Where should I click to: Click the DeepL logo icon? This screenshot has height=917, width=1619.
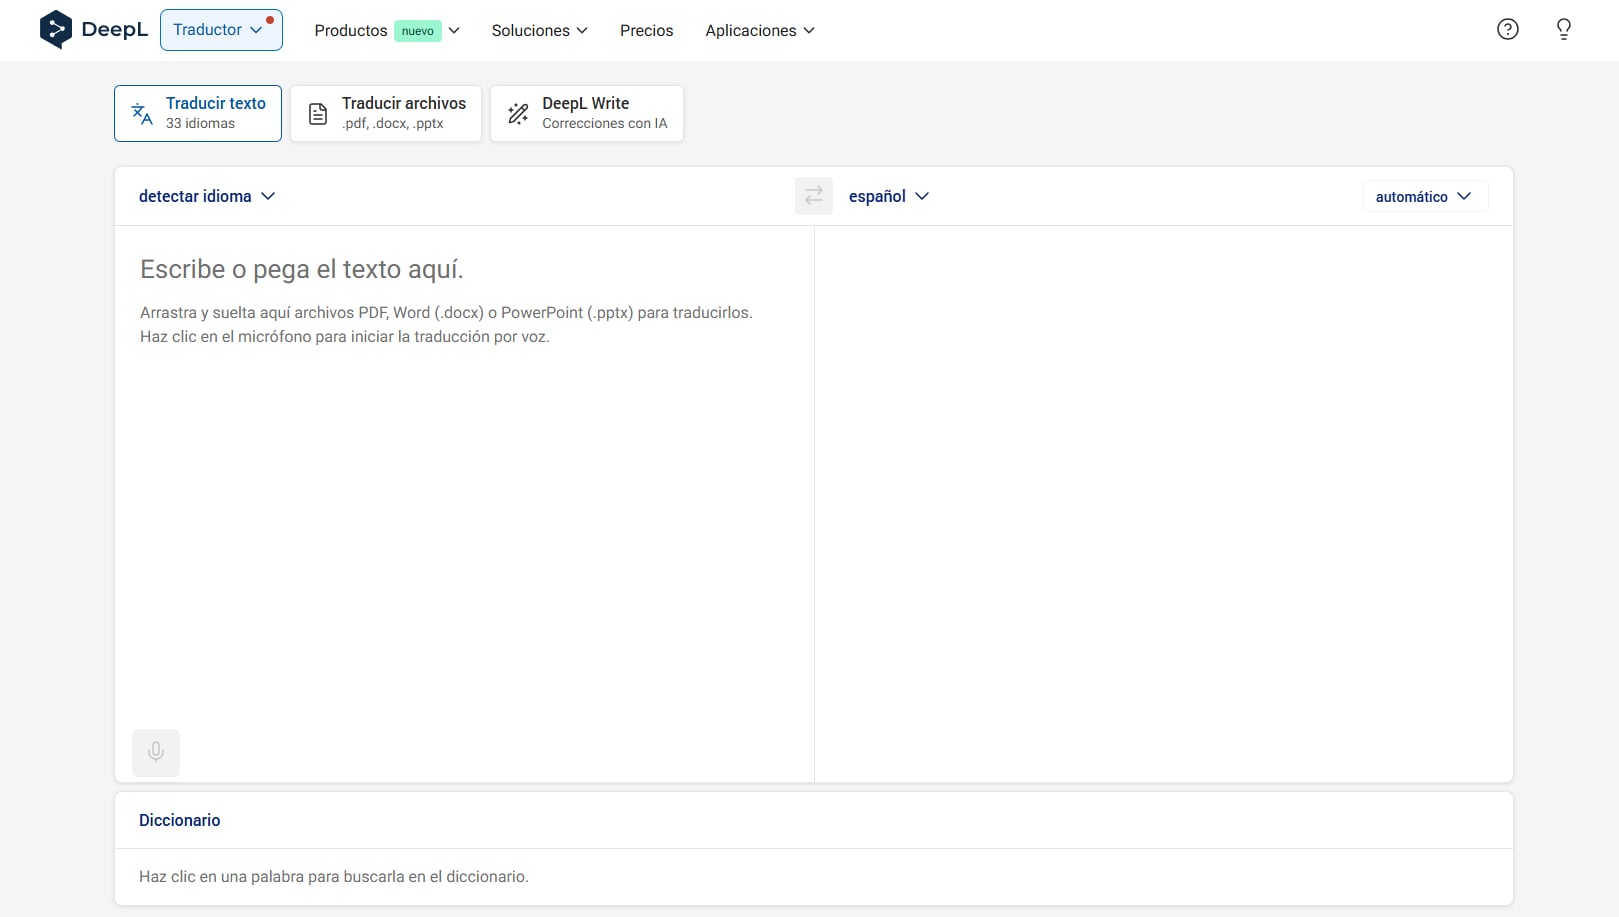[x=55, y=30]
